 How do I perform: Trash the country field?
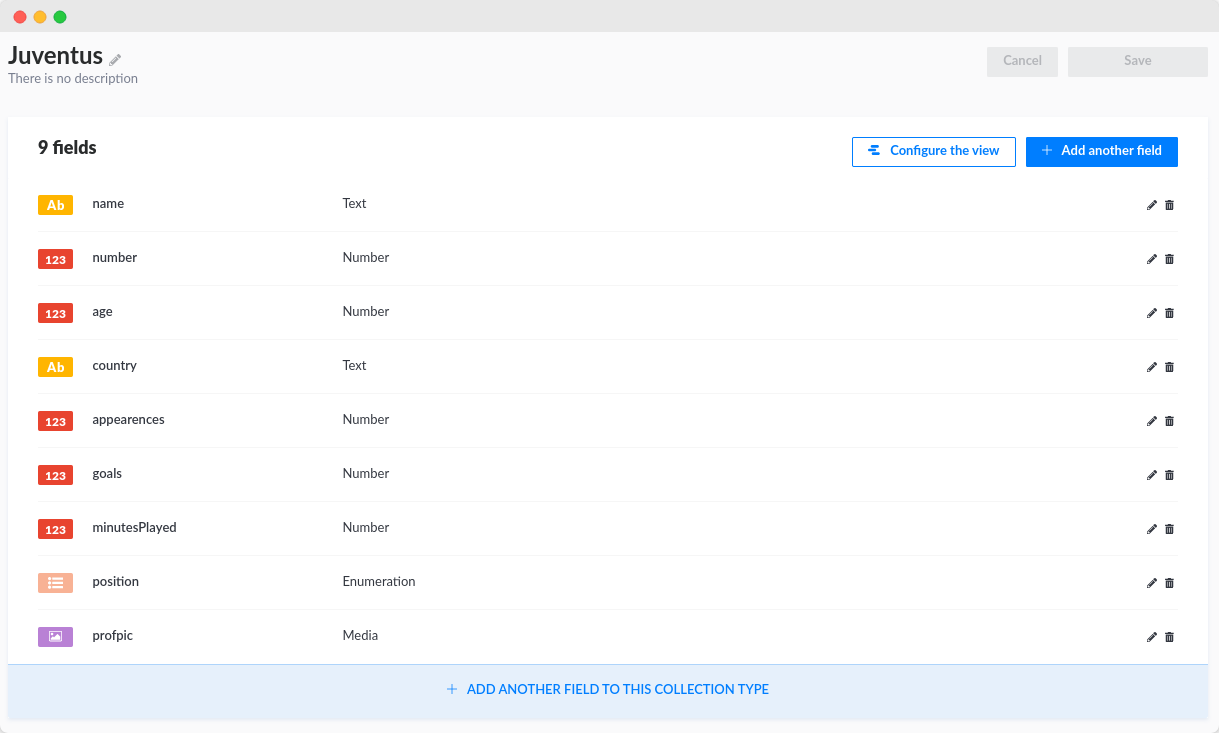pyautogui.click(x=1170, y=367)
